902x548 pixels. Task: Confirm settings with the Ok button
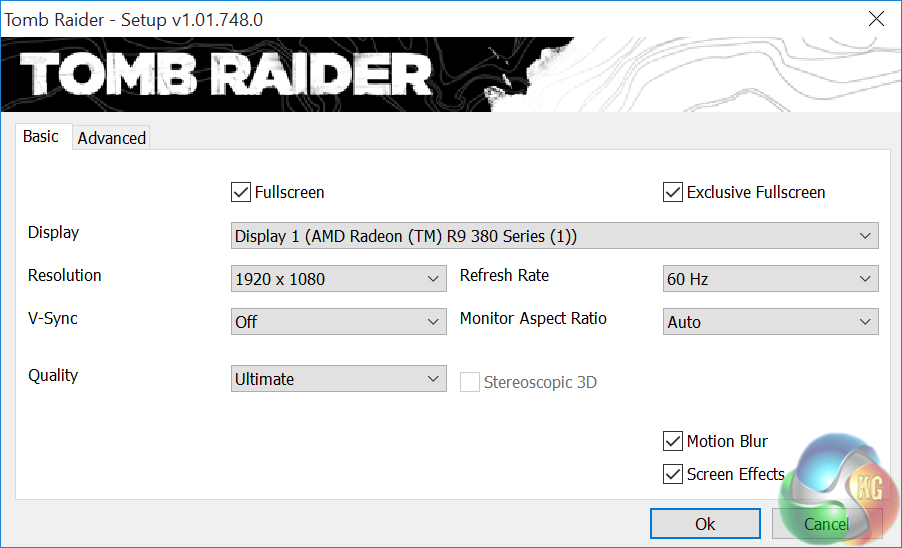705,523
